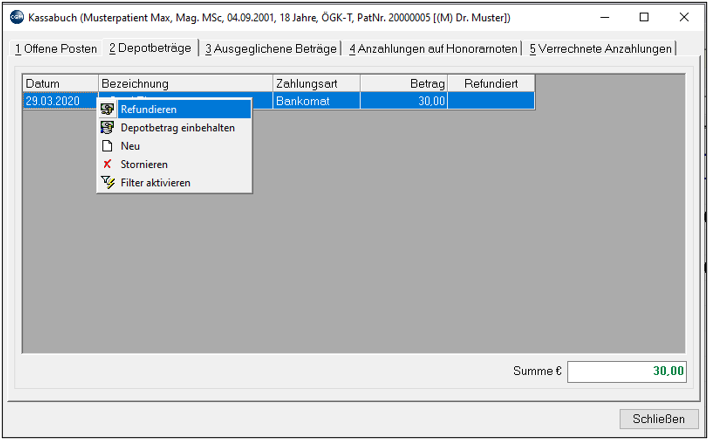
Task: Open the 2 Depotbeträge tab
Action: click(x=150, y=48)
